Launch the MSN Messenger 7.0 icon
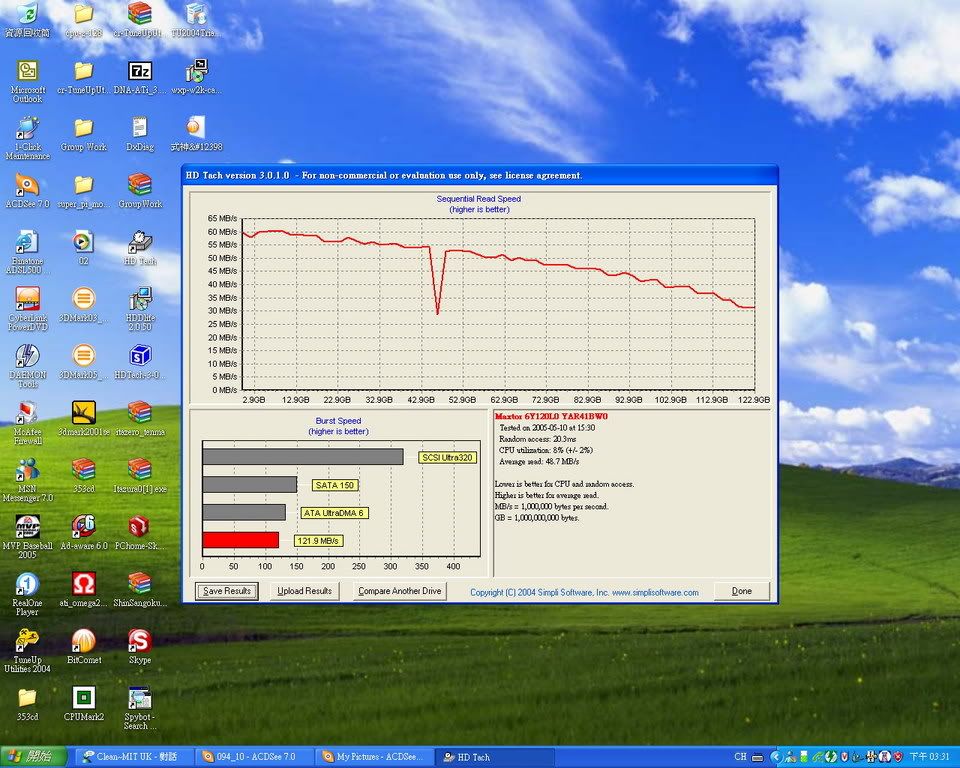The height and width of the screenshot is (768, 960). point(27,480)
